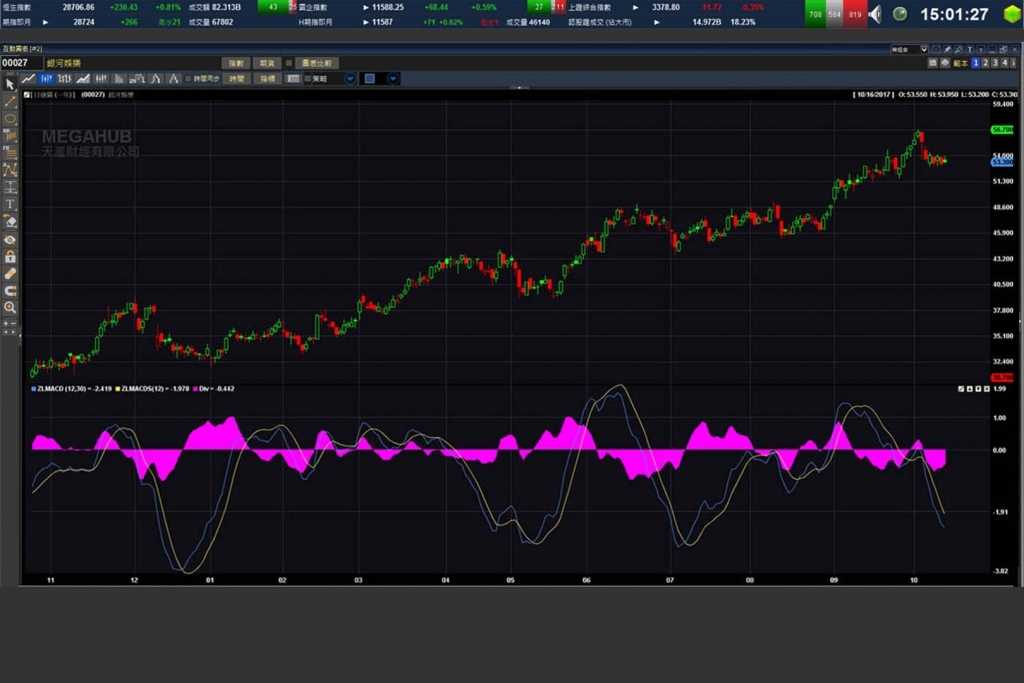Open the blue color swatch dropdown arrow

point(392,79)
